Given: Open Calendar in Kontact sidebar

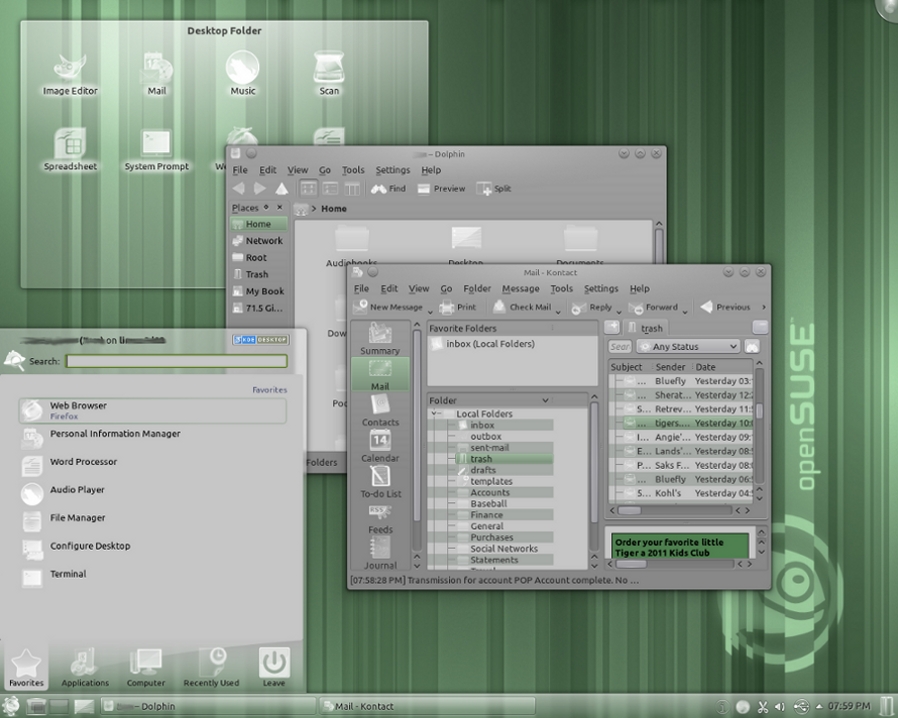Looking at the screenshot, I should pos(380,447).
